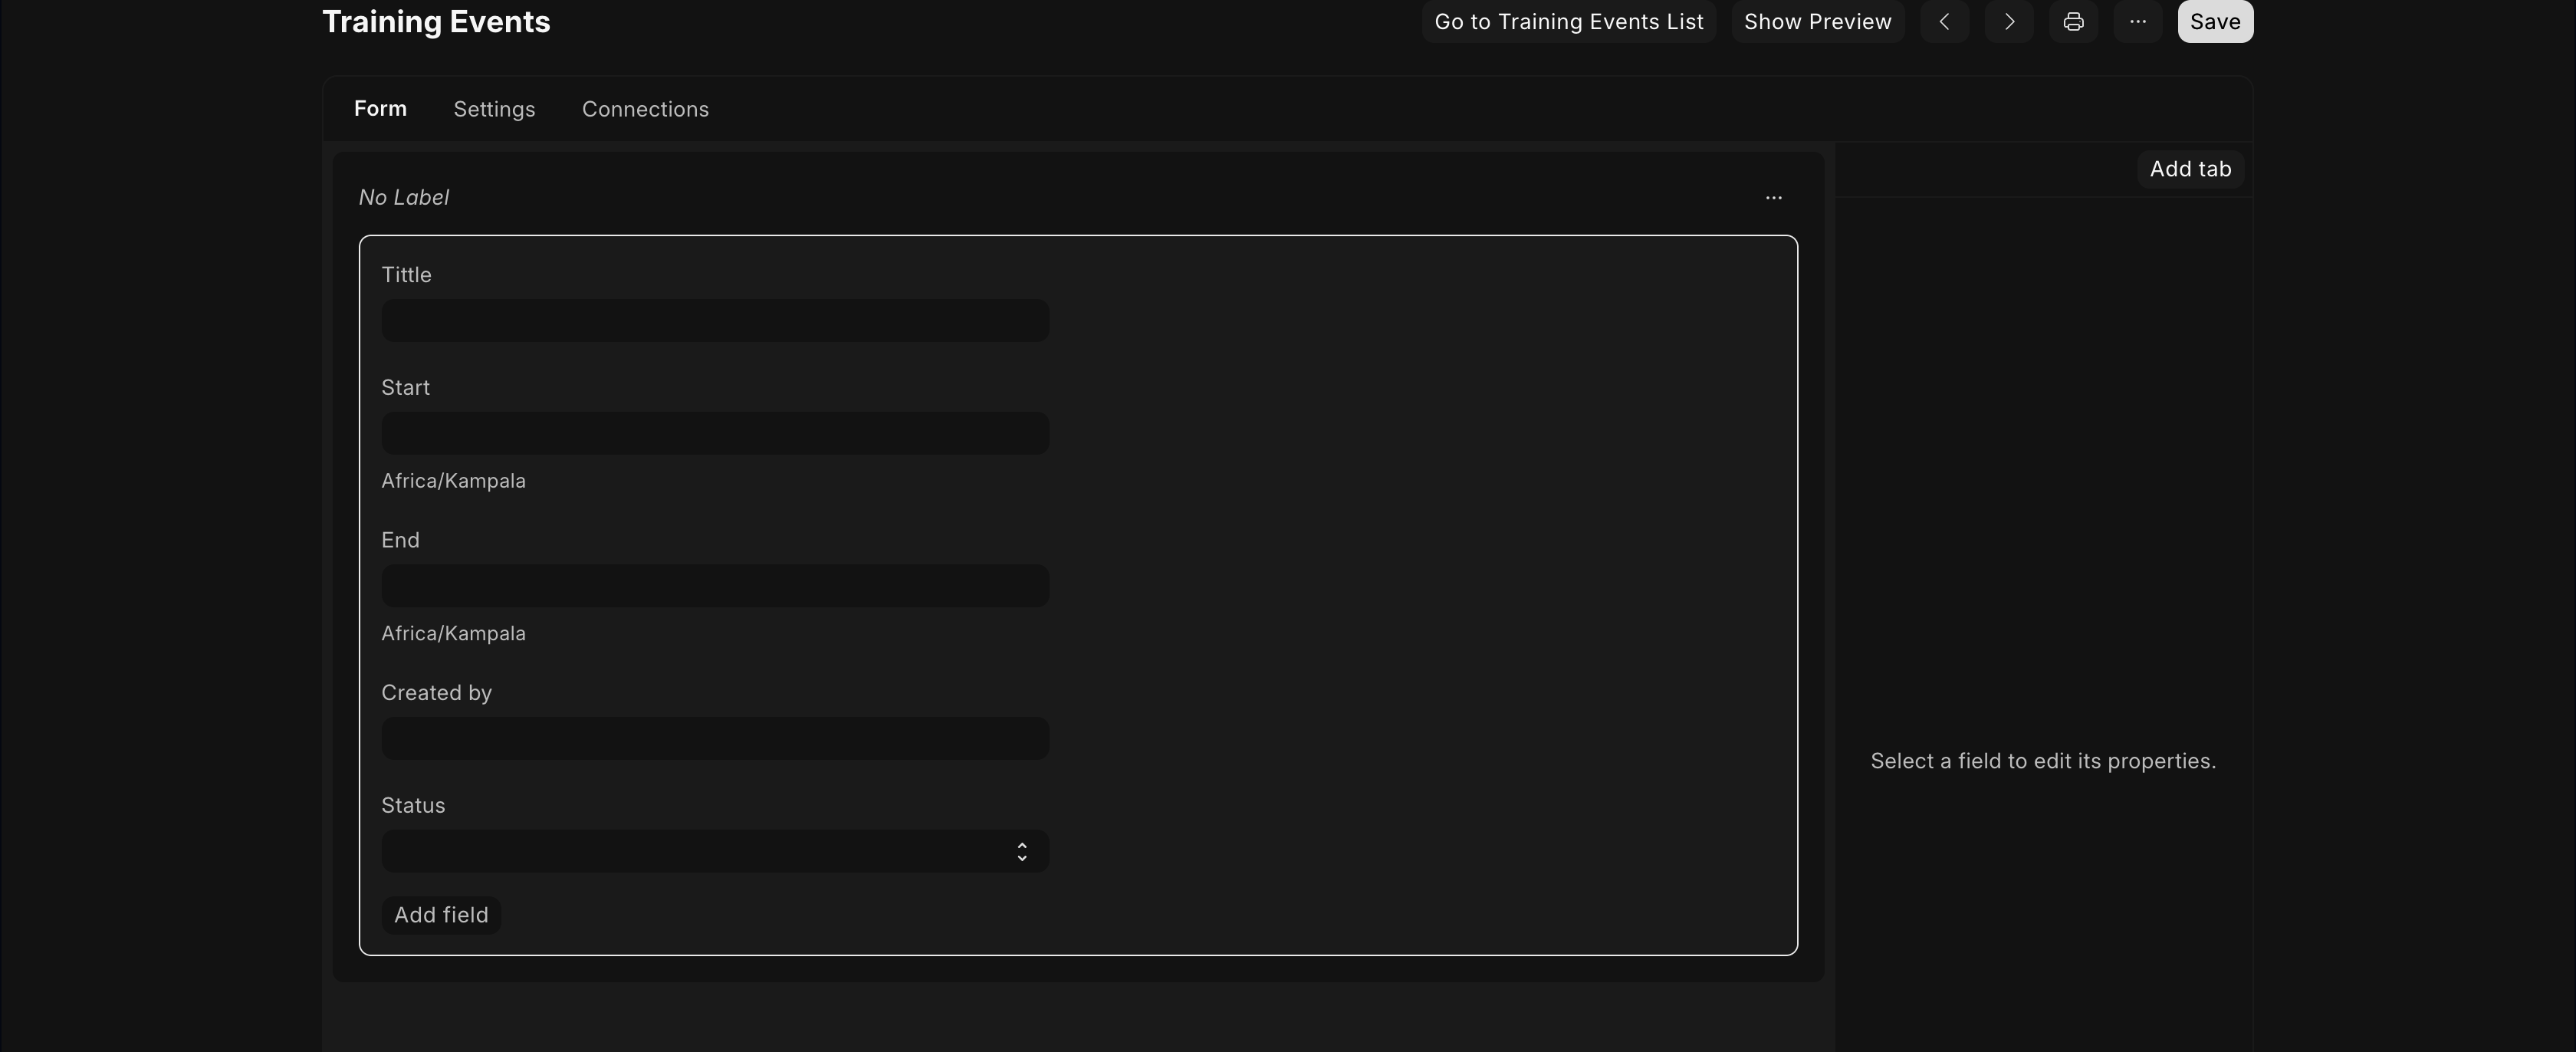Click the Start field label

coord(405,388)
